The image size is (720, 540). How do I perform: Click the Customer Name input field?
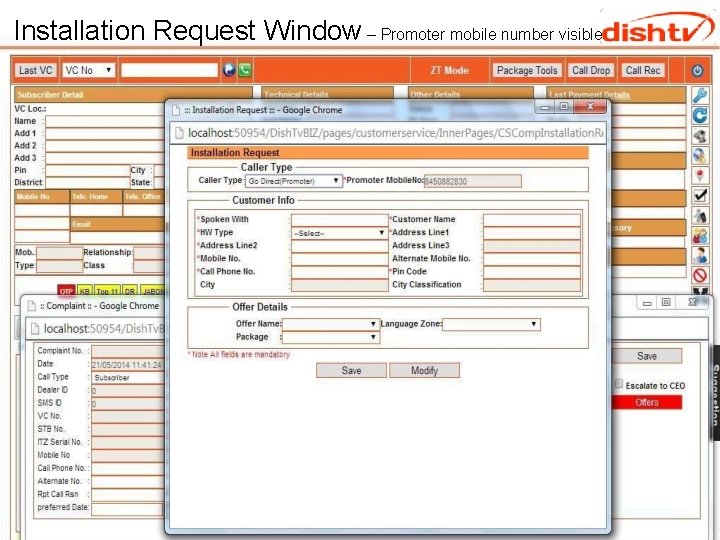pos(532,219)
